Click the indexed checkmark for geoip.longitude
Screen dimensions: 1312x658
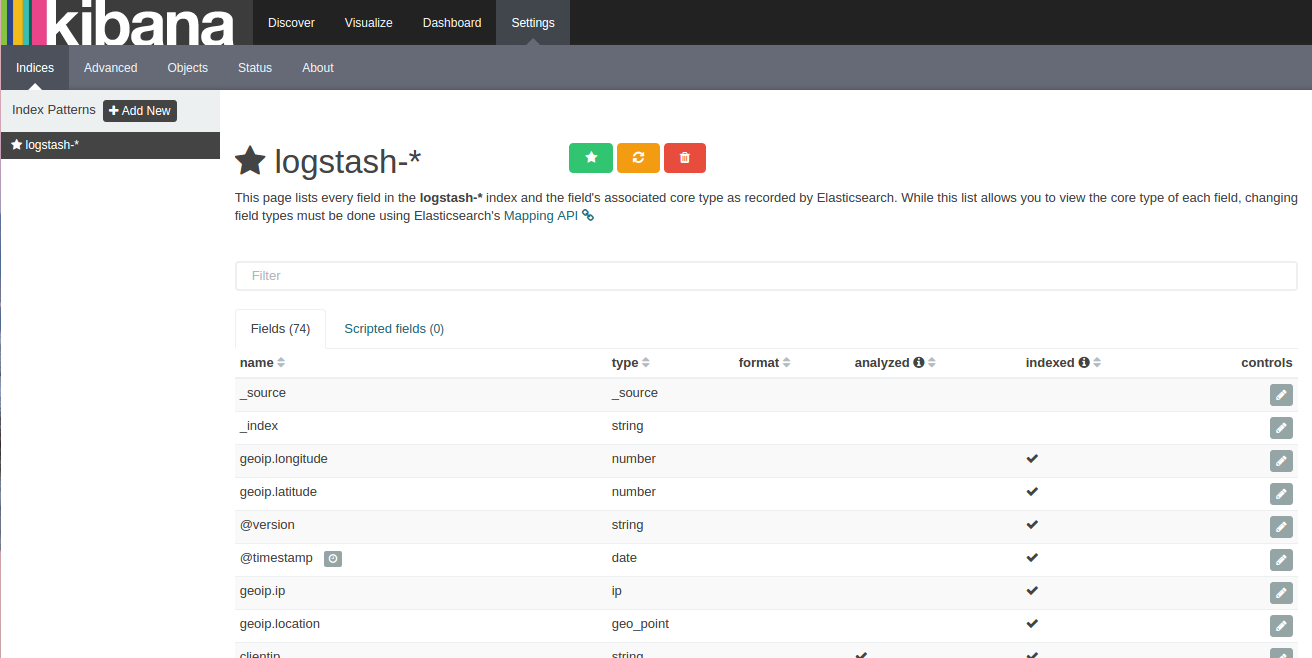click(x=1032, y=459)
